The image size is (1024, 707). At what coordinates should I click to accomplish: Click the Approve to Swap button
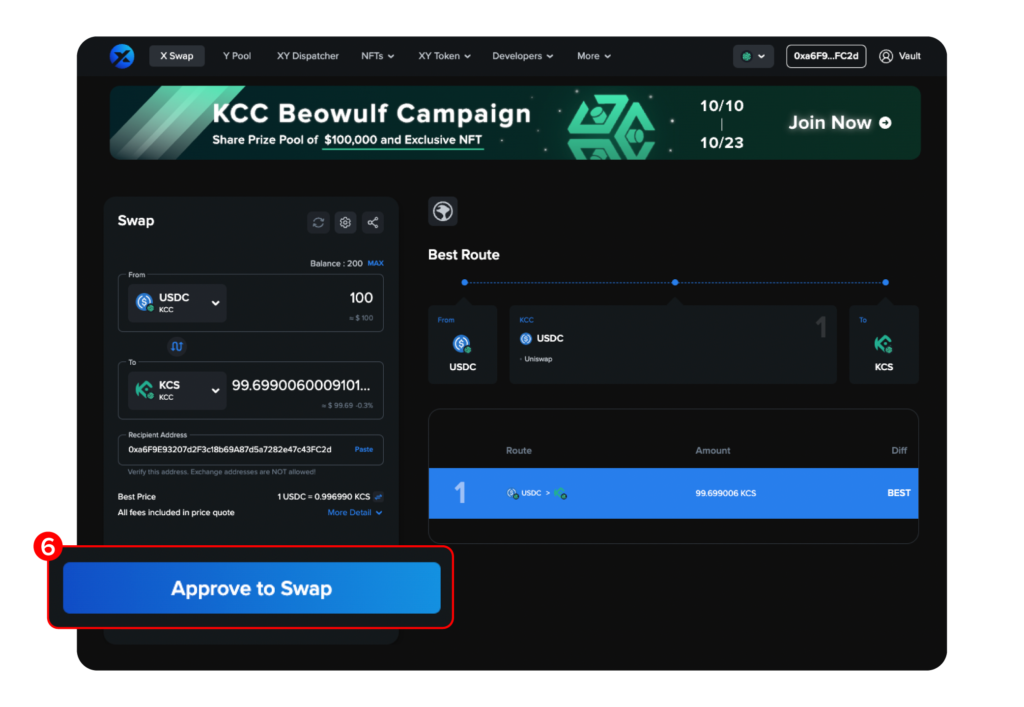point(251,588)
